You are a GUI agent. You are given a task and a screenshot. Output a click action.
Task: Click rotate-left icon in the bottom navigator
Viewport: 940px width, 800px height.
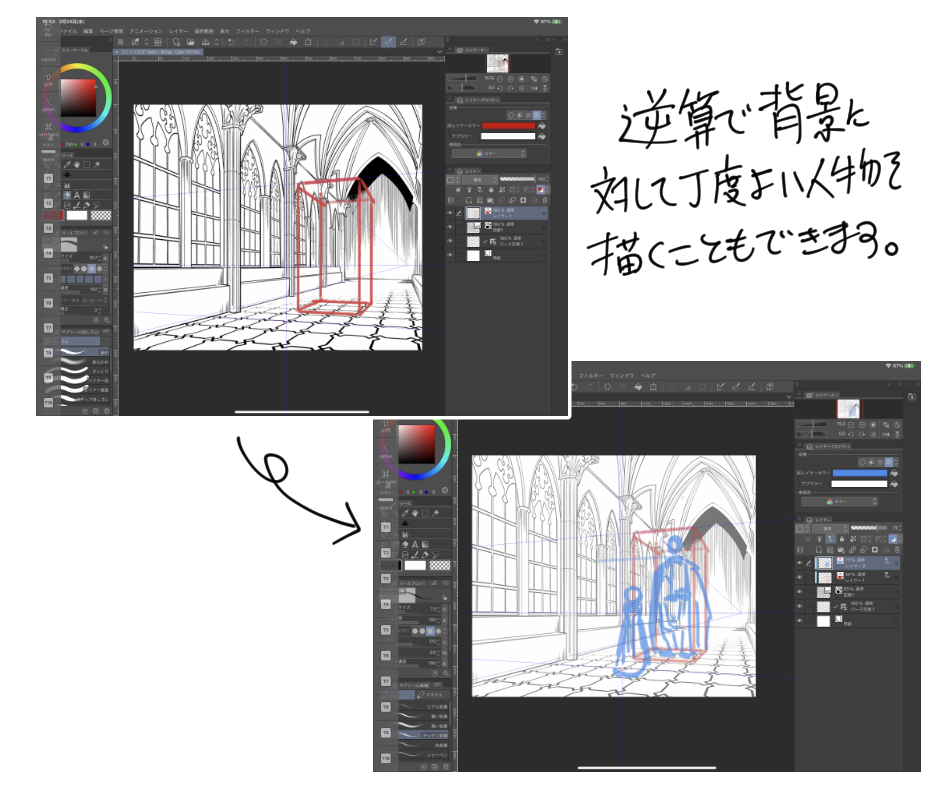[x=851, y=434]
